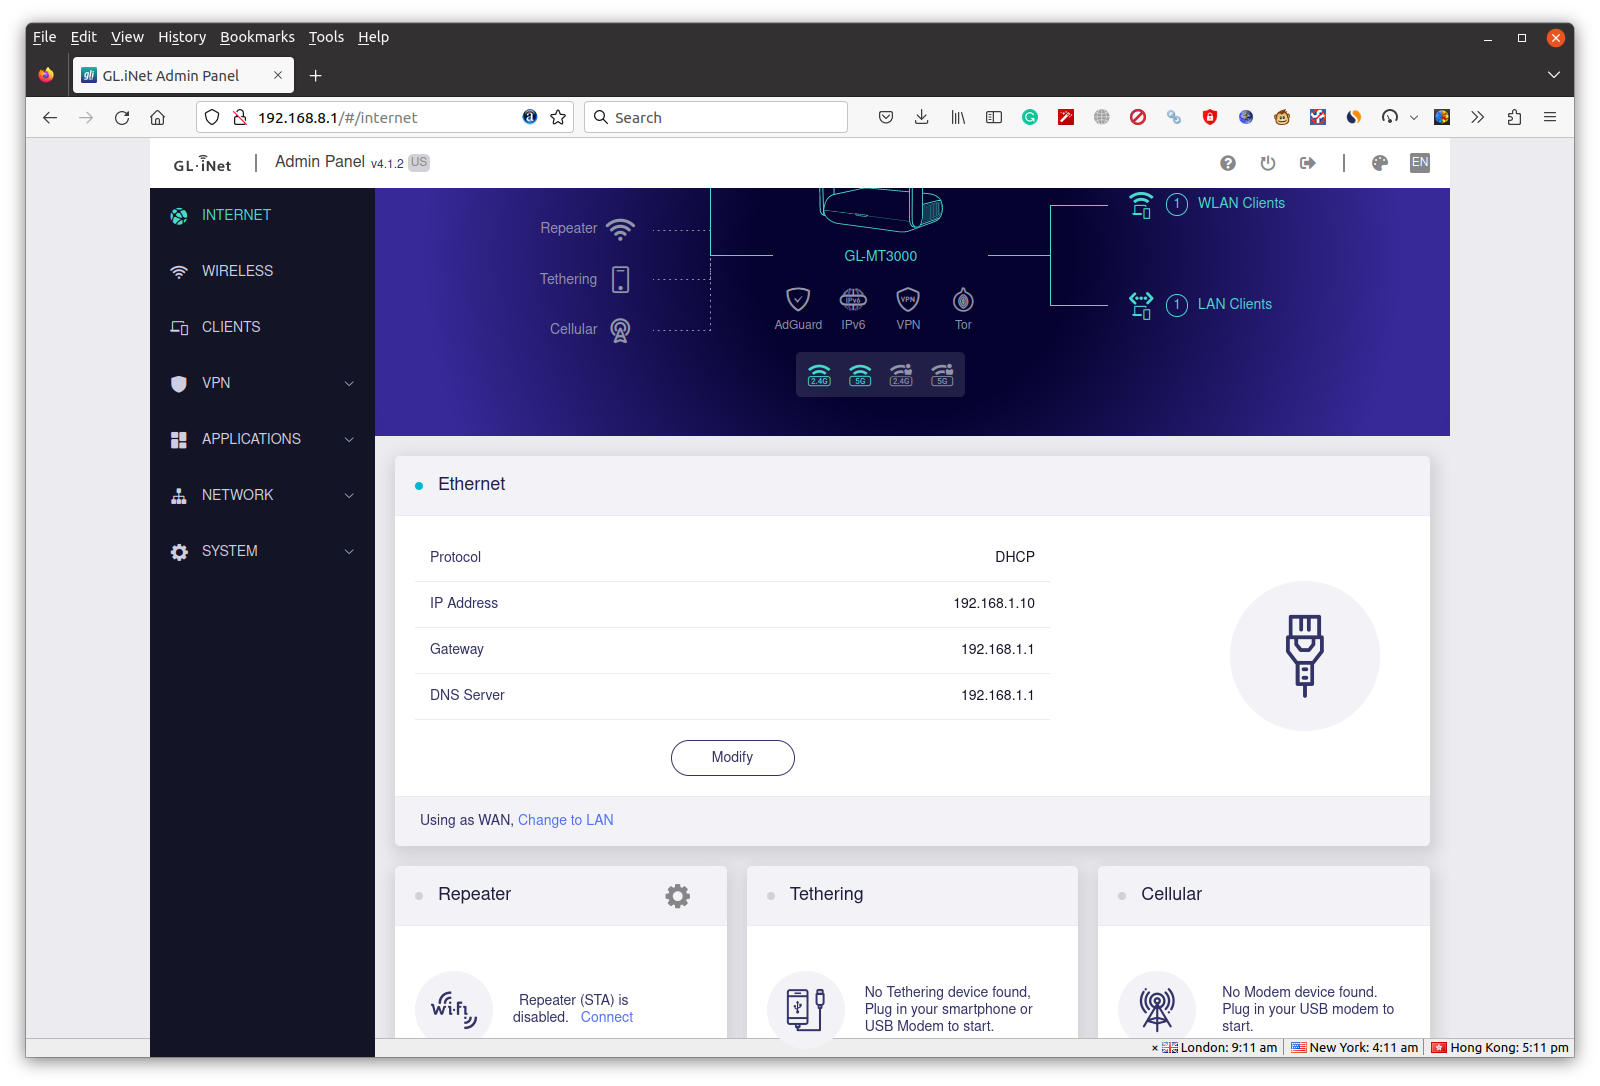The width and height of the screenshot is (1600, 1086).
Task: Click the Modify button under Ethernet
Action: coord(733,758)
